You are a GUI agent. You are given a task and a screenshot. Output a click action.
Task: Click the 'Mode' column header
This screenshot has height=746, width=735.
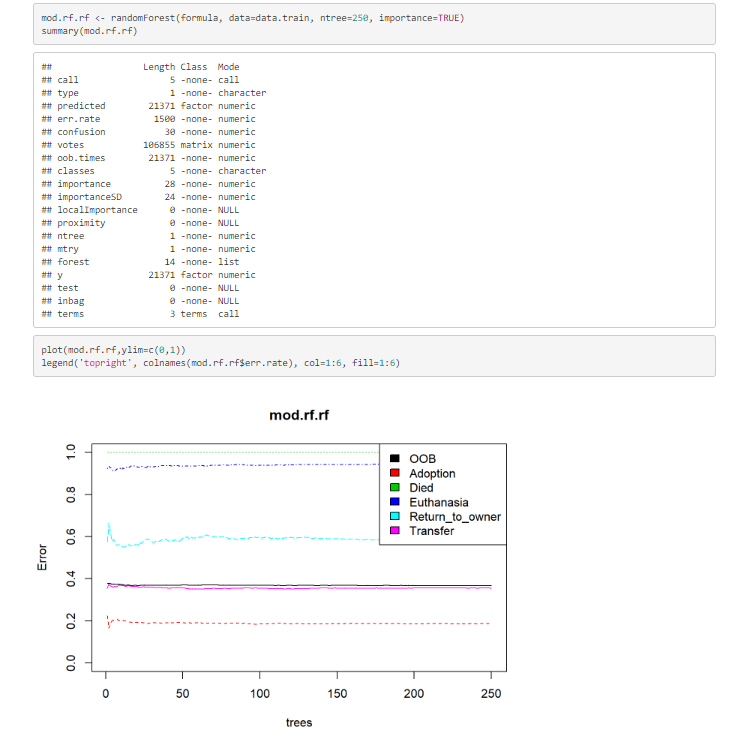pos(228,67)
